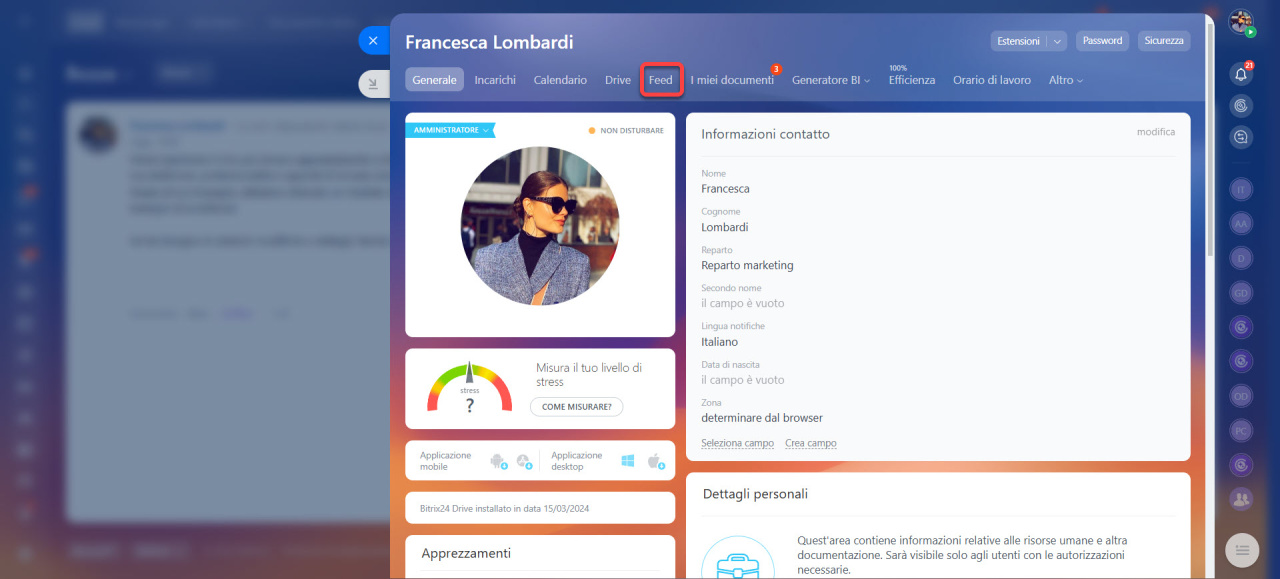This screenshot has height=579, width=1280.
Task: Download the macOS desktop application
Action: click(655, 461)
